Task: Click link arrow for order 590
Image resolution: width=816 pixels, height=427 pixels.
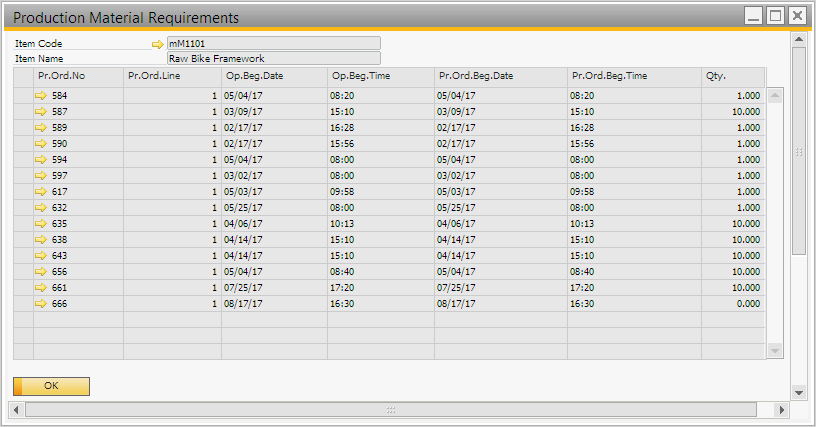Action: [x=41, y=144]
